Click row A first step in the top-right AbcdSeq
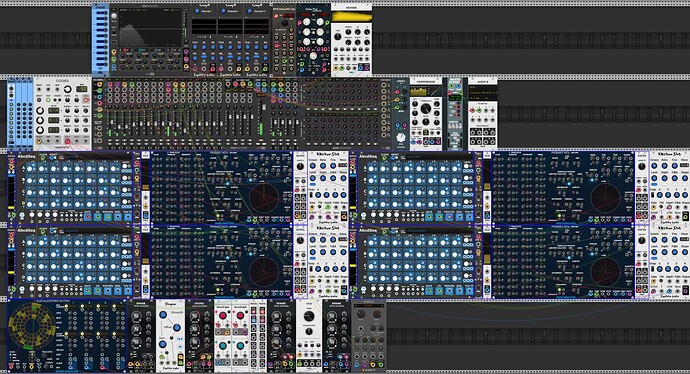This screenshot has height=374, width=690. [x=372, y=168]
